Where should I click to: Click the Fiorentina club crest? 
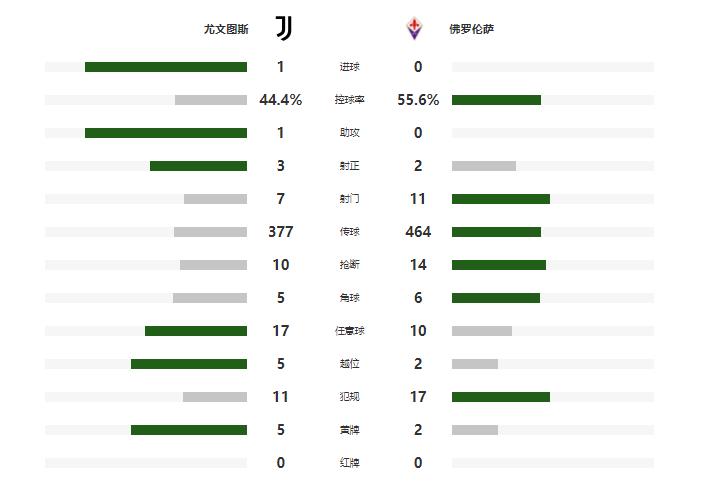click(x=414, y=28)
